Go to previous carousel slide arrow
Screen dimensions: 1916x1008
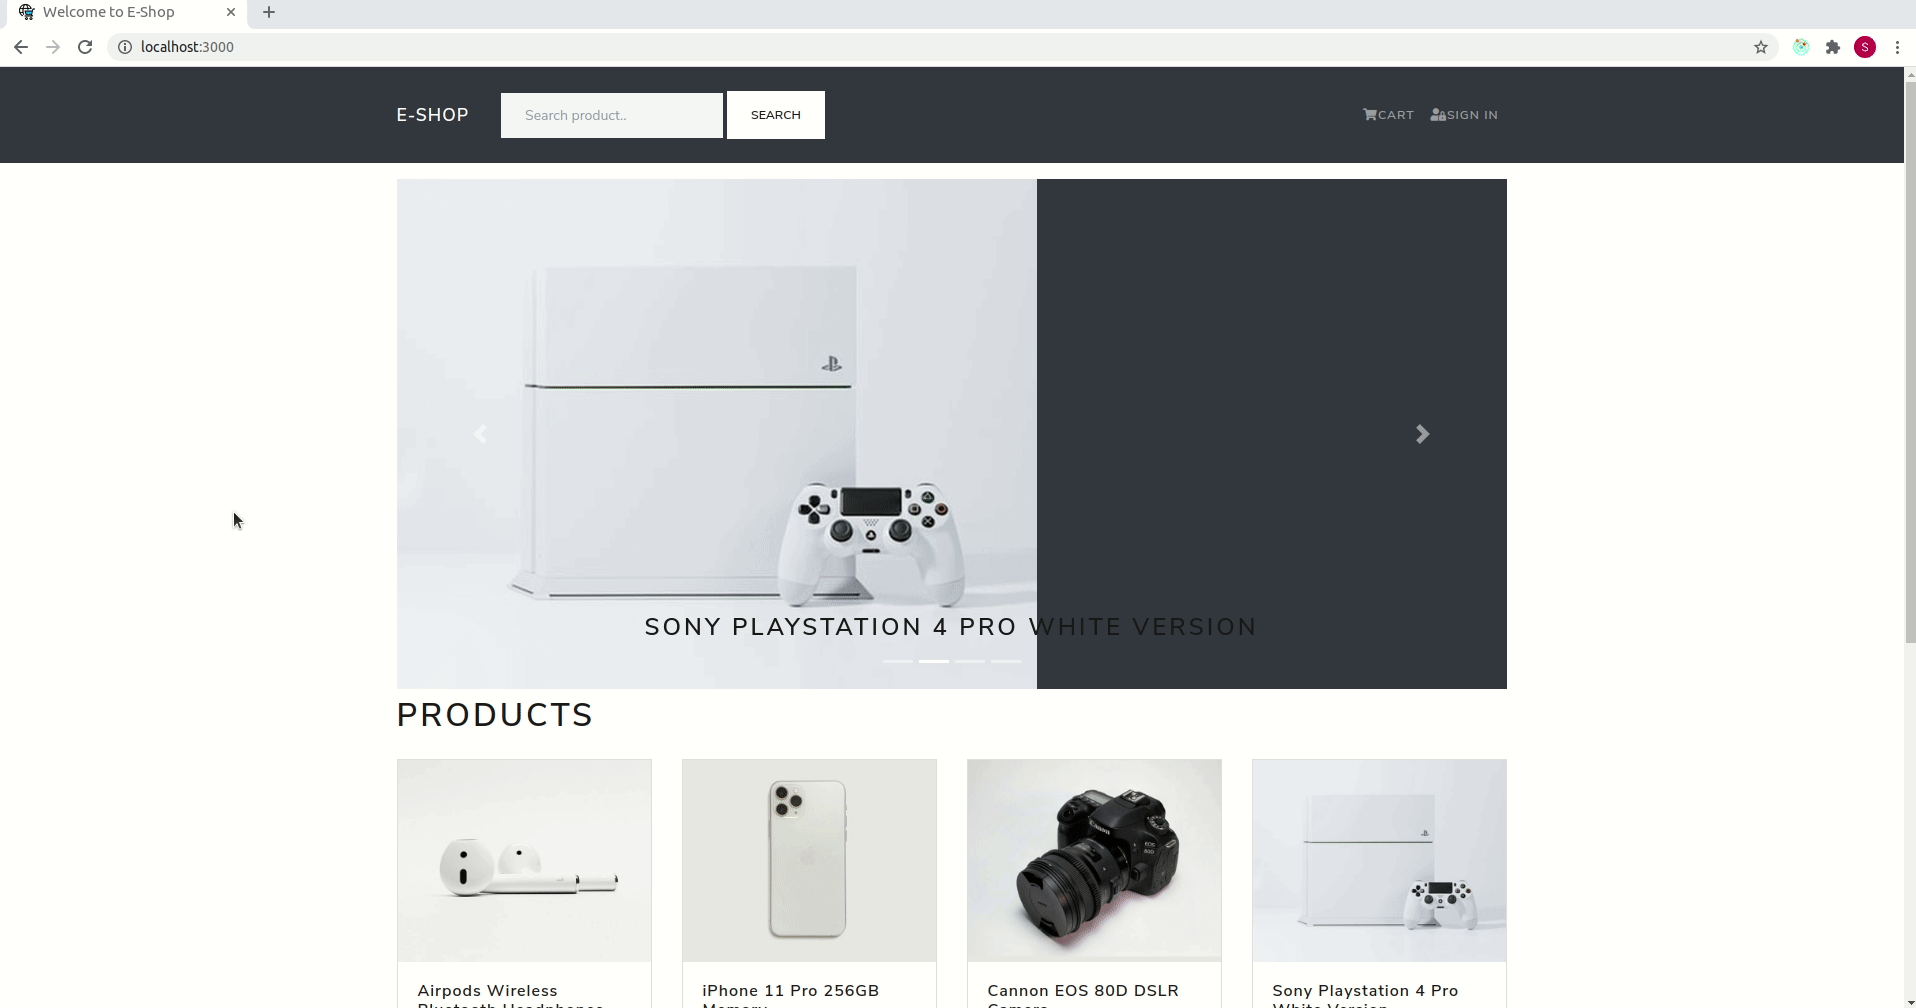coord(480,434)
